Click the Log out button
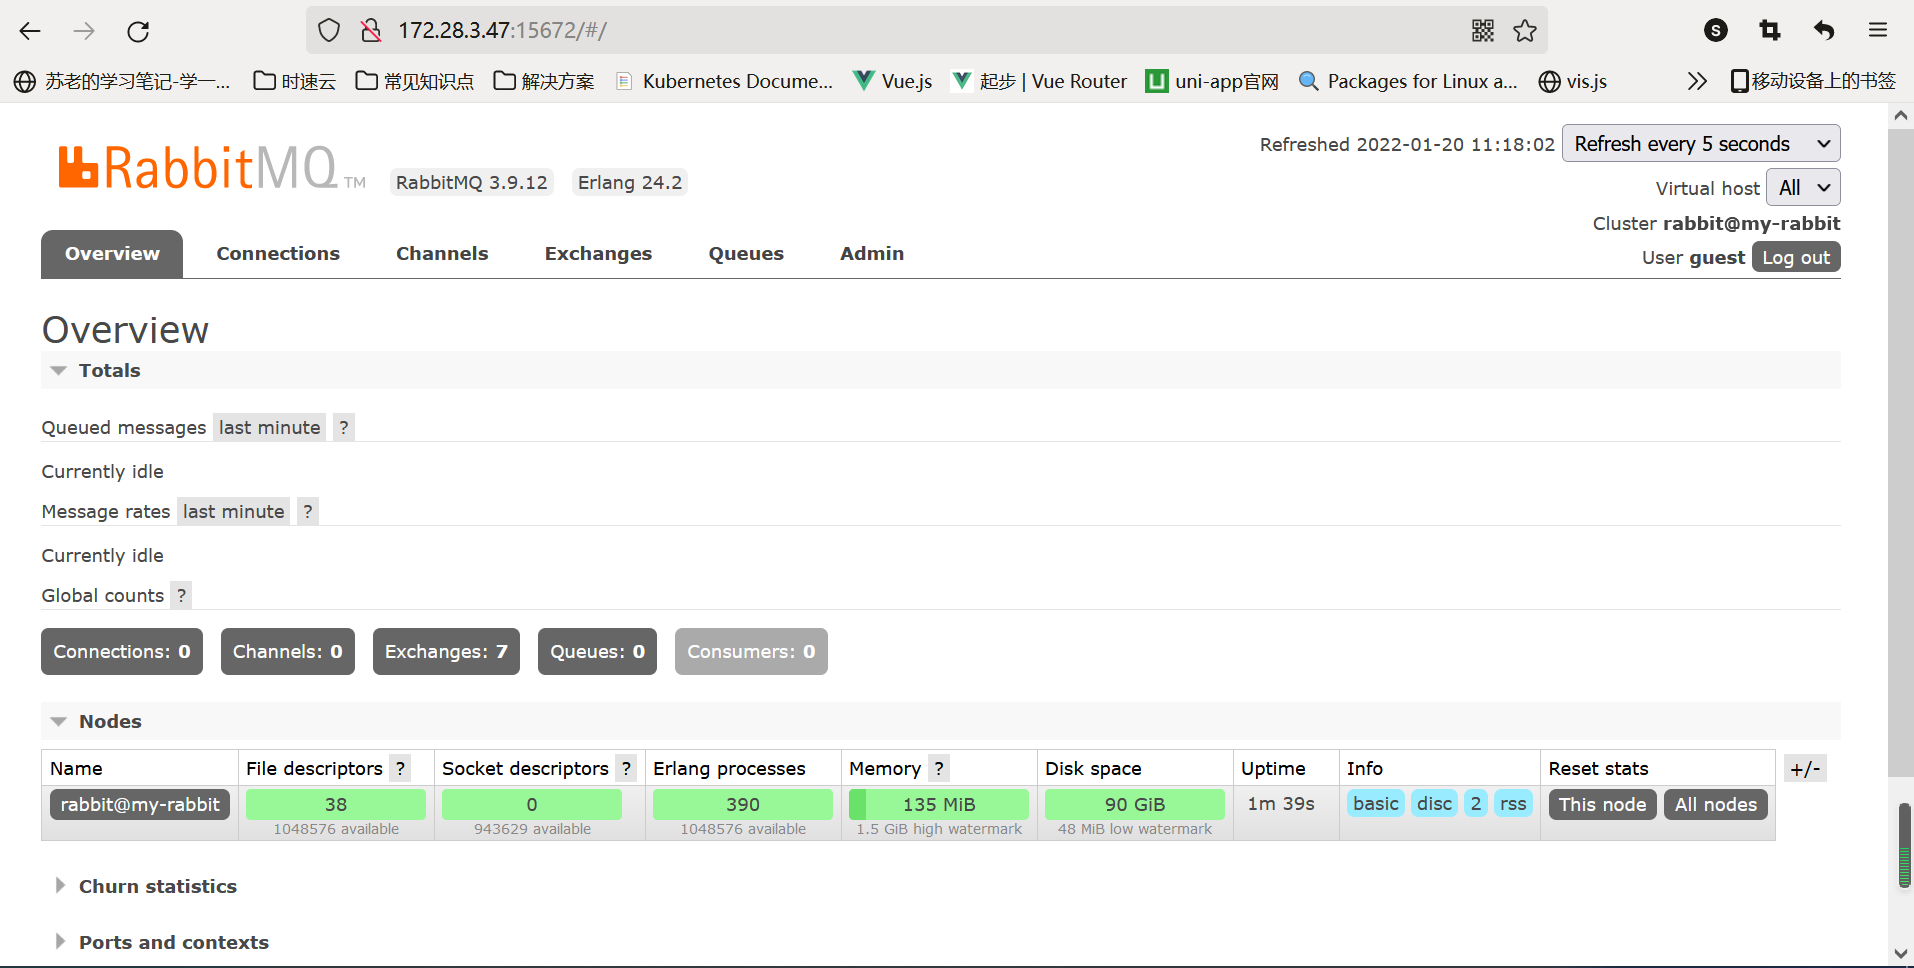The width and height of the screenshot is (1914, 968). tap(1795, 258)
